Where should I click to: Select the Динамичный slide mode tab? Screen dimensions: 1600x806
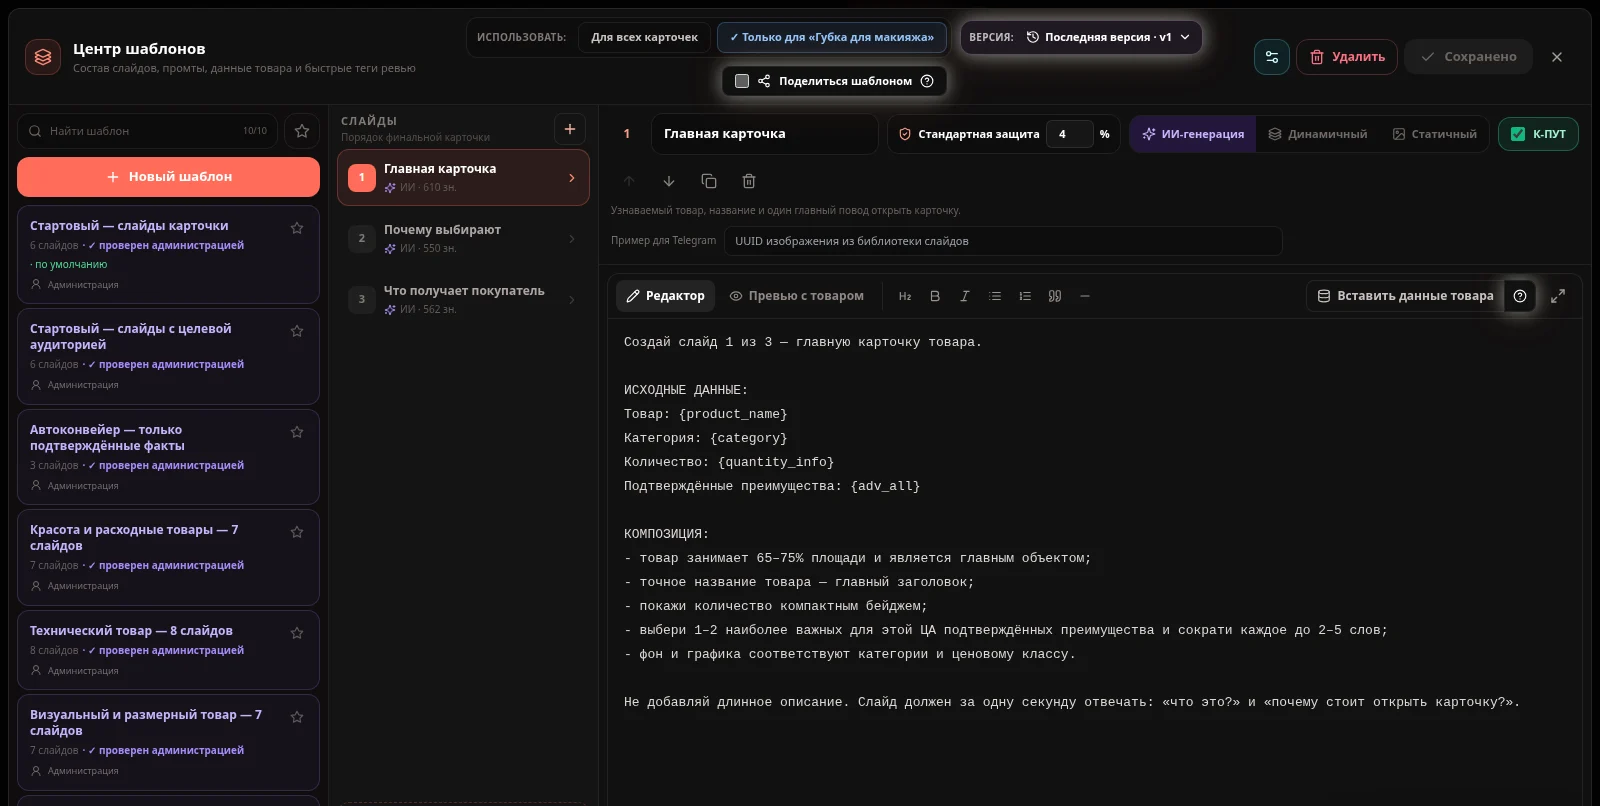click(x=1318, y=134)
